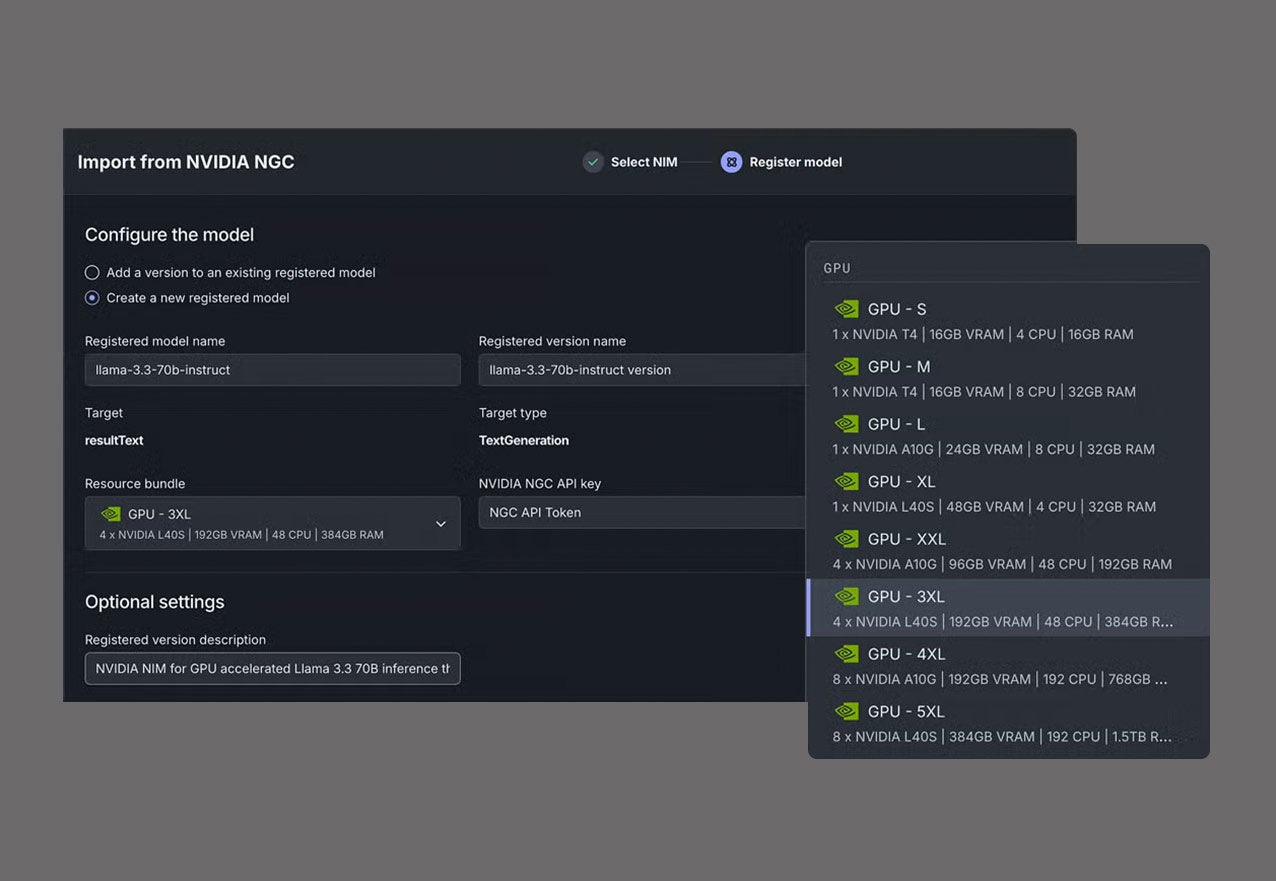Viewport: 1276px width, 881px height.
Task: Click the NVIDIA icon beside GPU - 5XL
Action: (x=846, y=711)
